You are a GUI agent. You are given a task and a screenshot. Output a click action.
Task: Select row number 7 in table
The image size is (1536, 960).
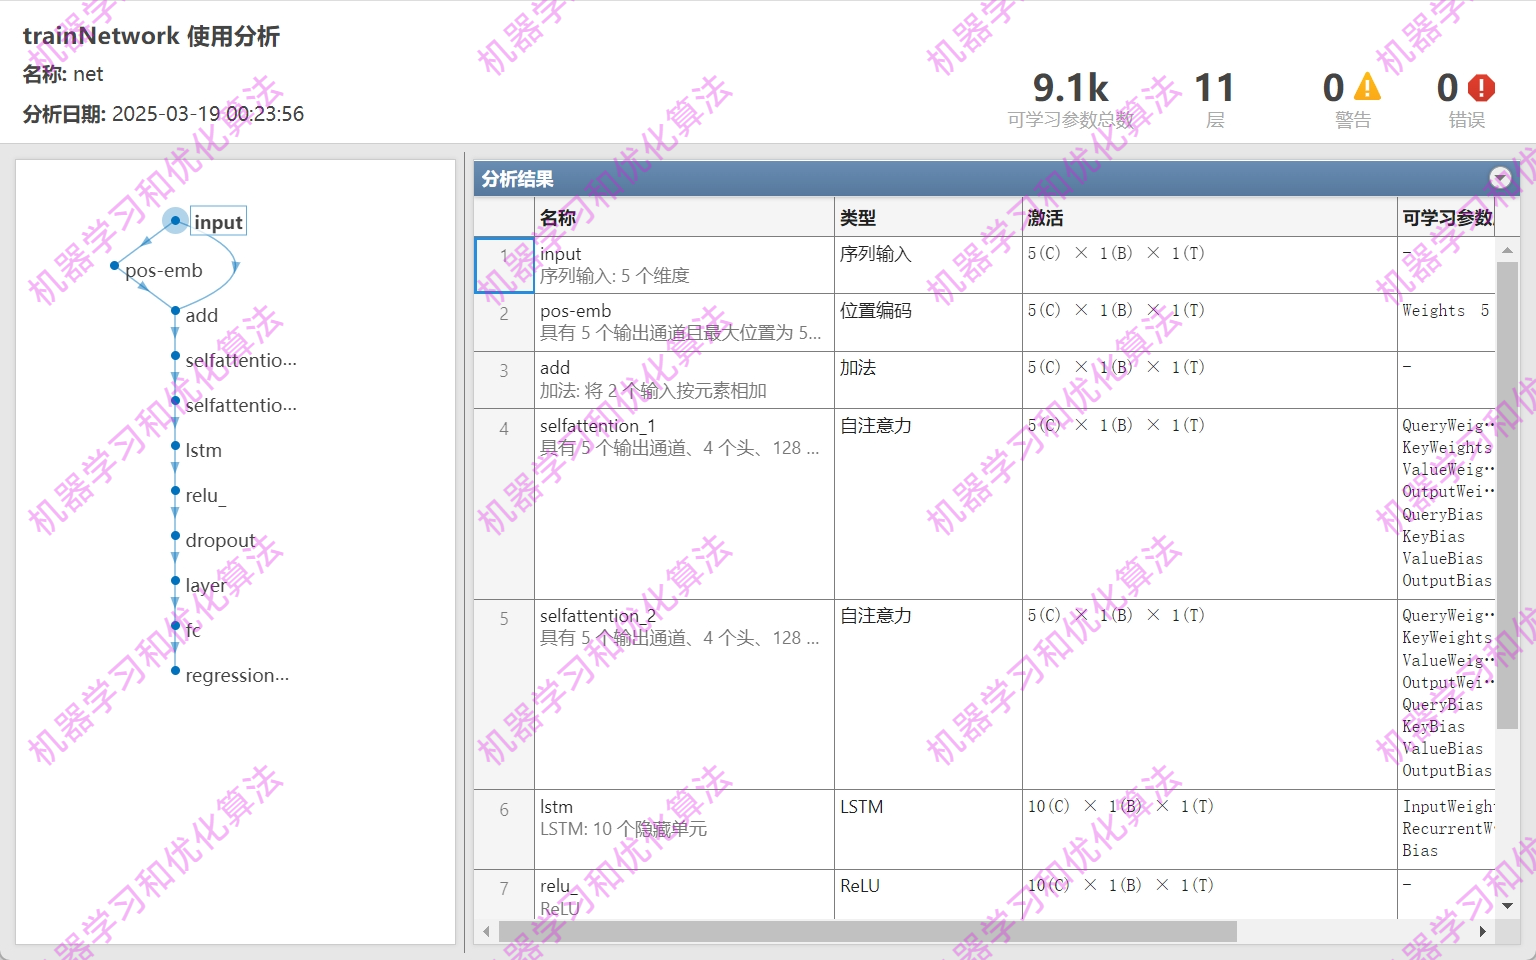coord(504,894)
